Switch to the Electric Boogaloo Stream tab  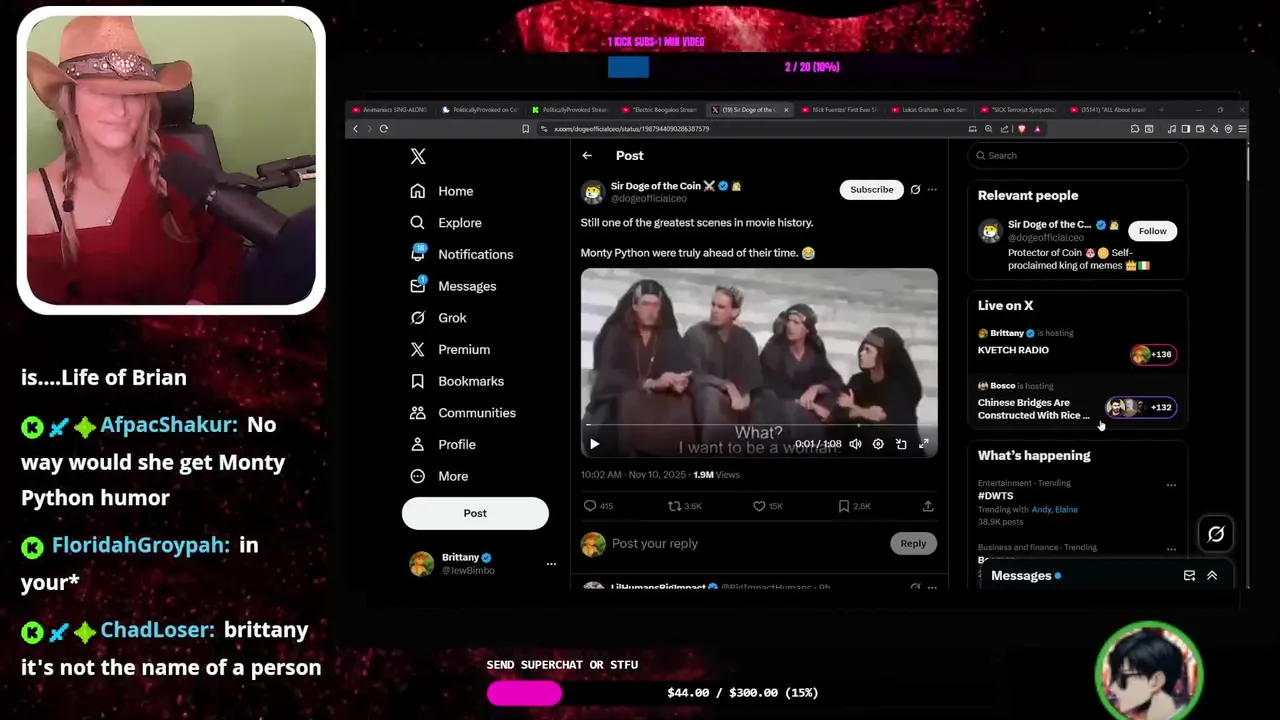660,110
